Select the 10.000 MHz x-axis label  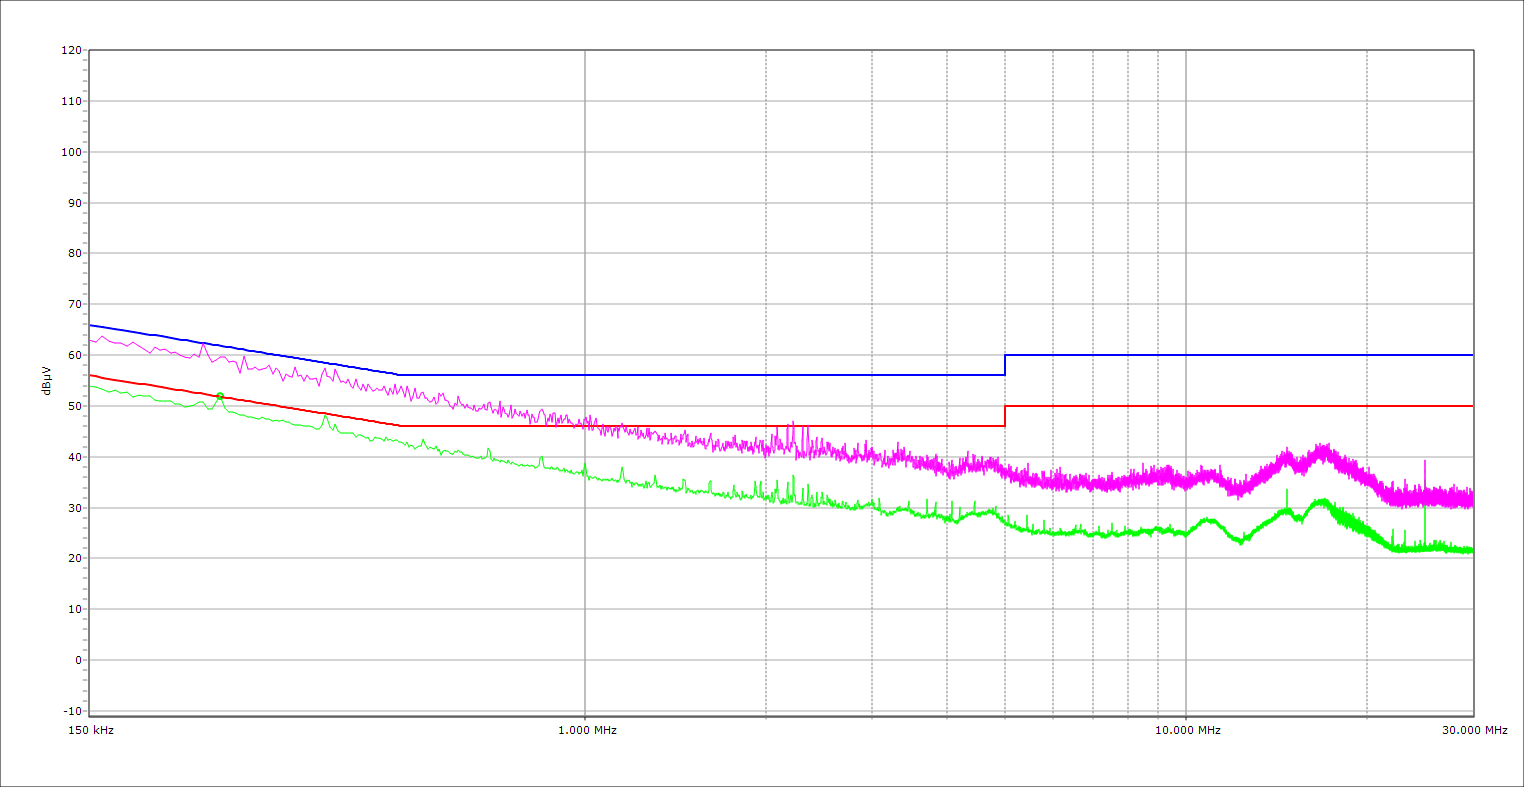[x=1188, y=730]
